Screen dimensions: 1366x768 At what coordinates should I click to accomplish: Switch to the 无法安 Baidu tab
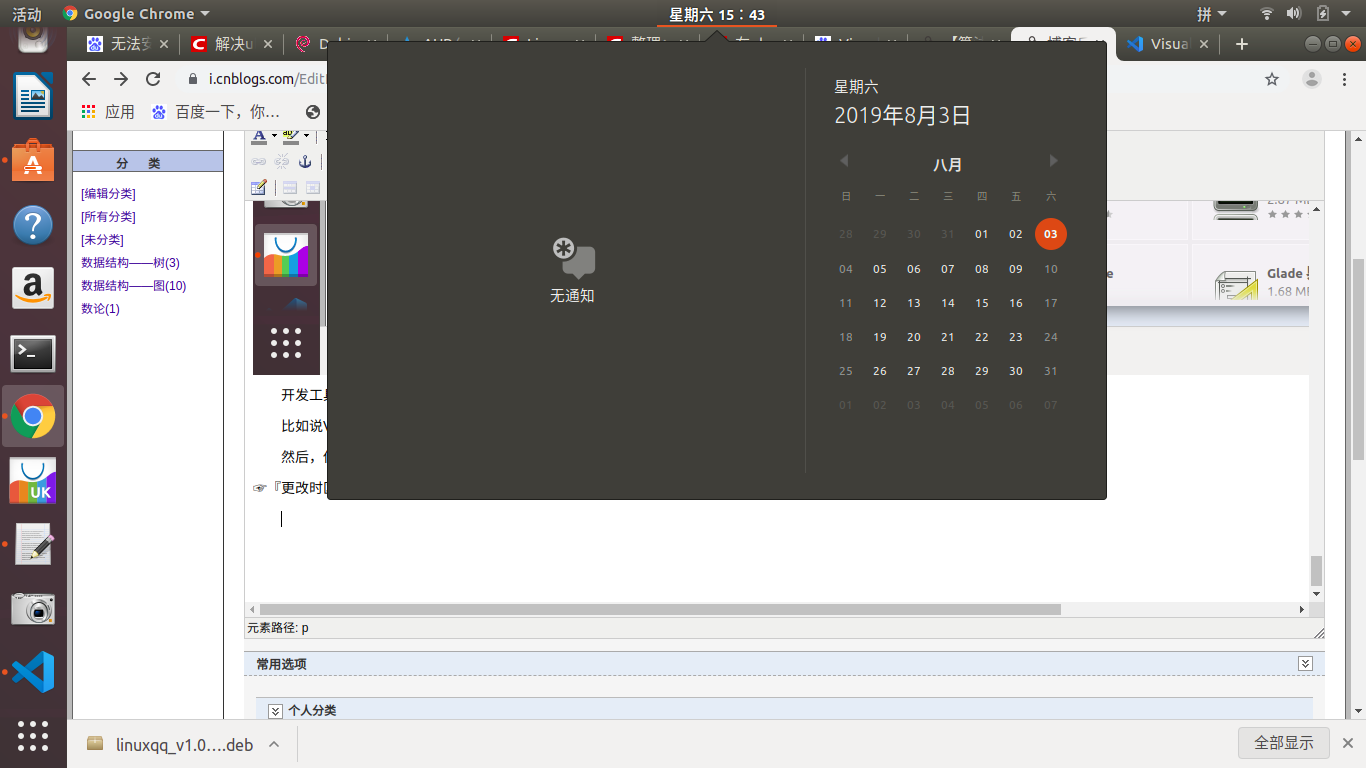[x=126, y=44]
